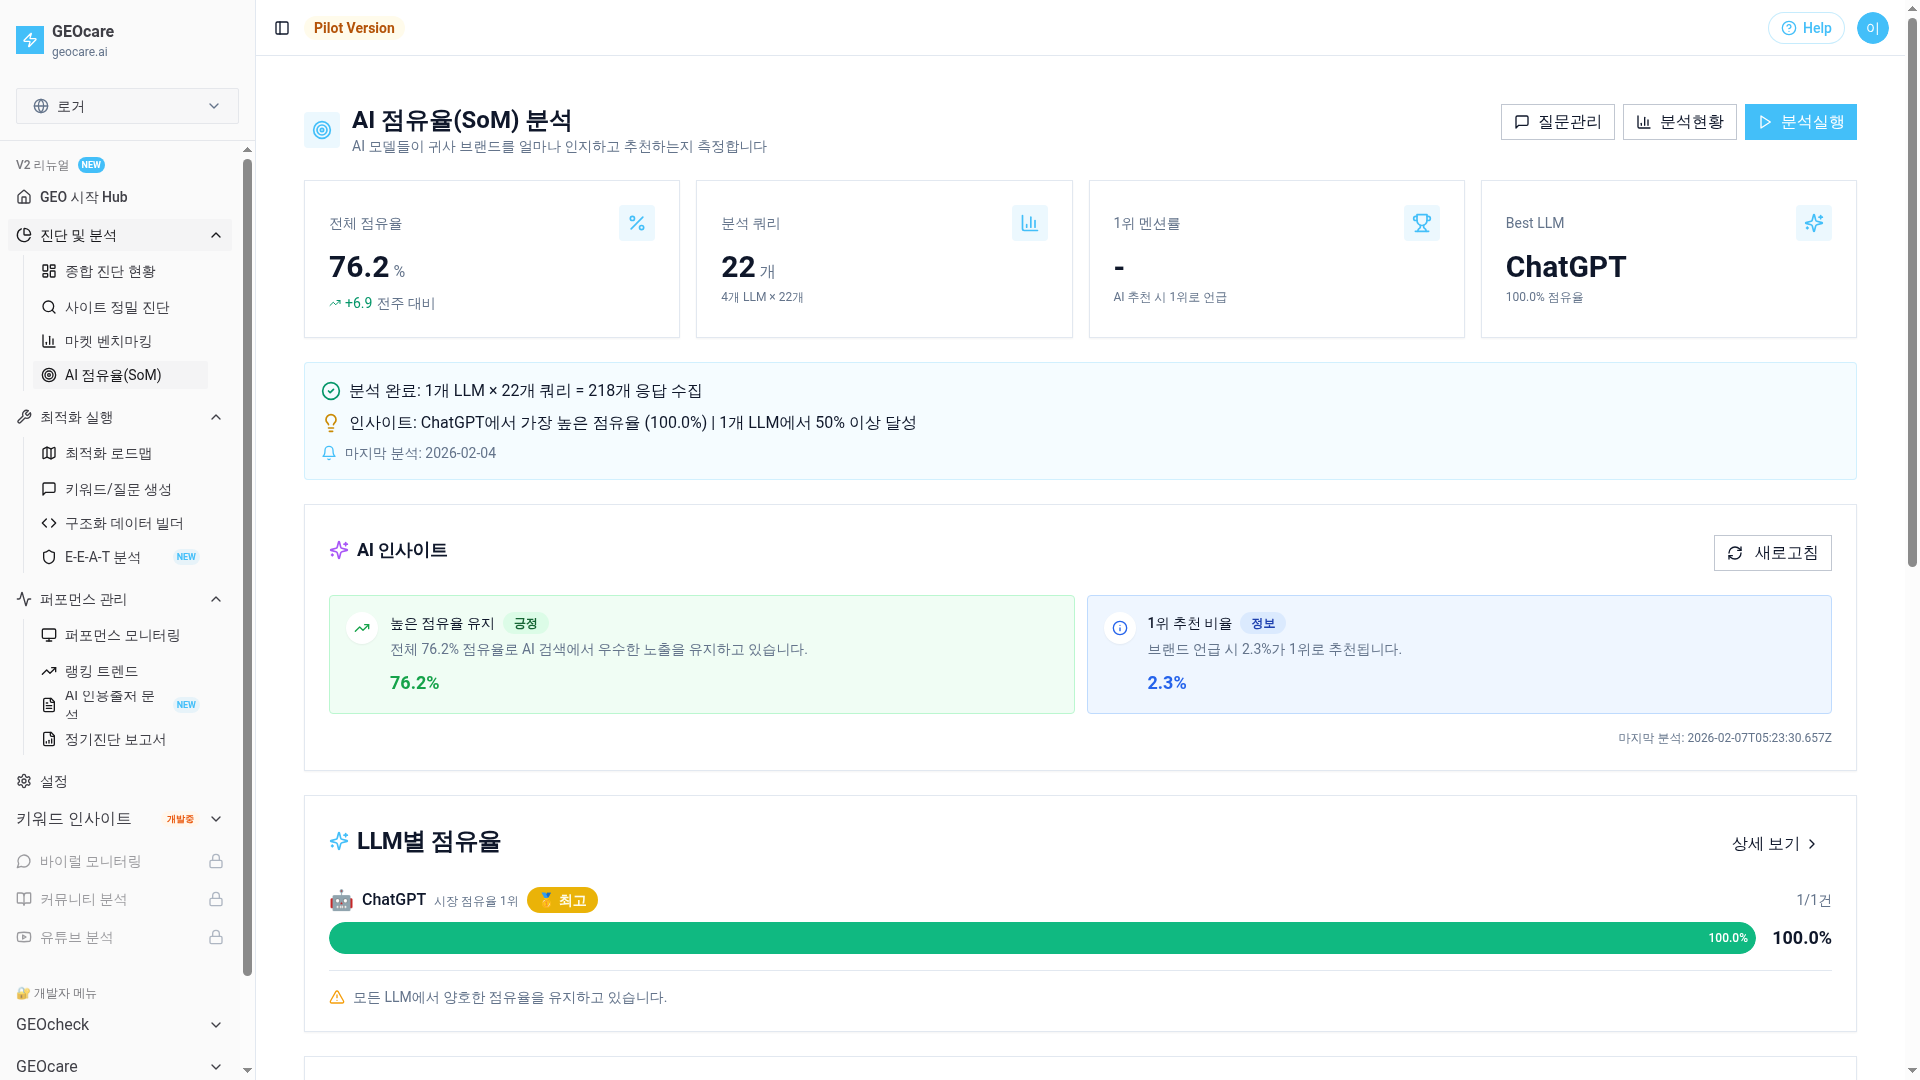
Task: Click the ChatGPT robot icon in LLM 점유율
Action: coord(342,899)
